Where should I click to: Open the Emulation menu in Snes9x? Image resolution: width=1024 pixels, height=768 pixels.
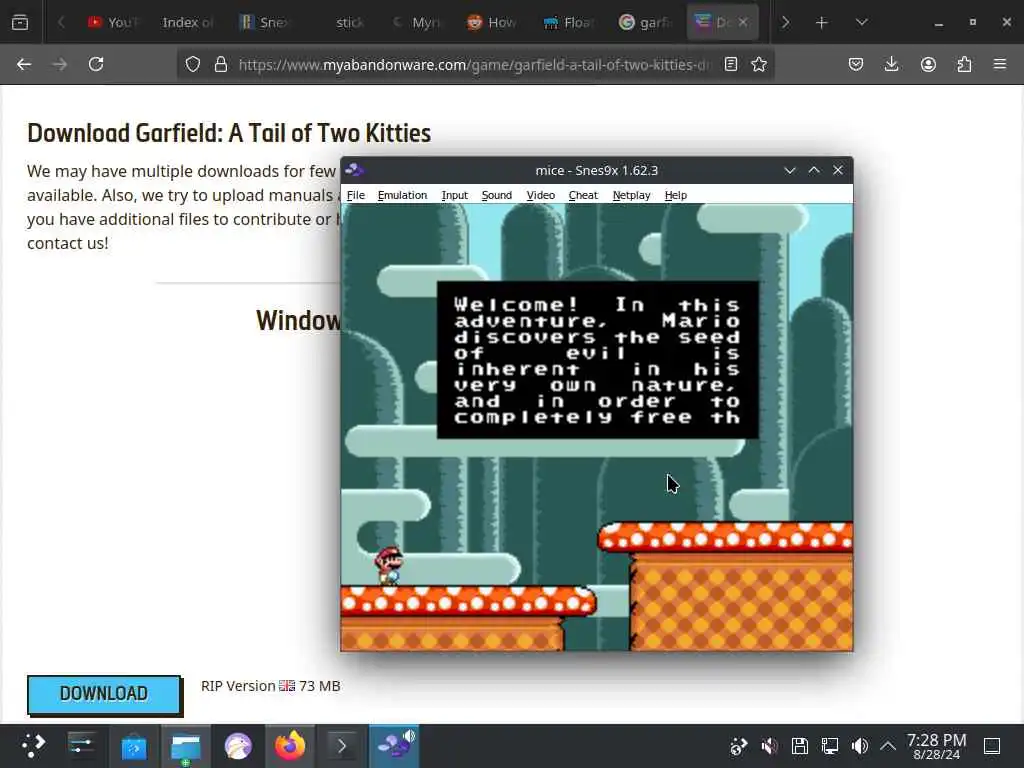pos(402,195)
